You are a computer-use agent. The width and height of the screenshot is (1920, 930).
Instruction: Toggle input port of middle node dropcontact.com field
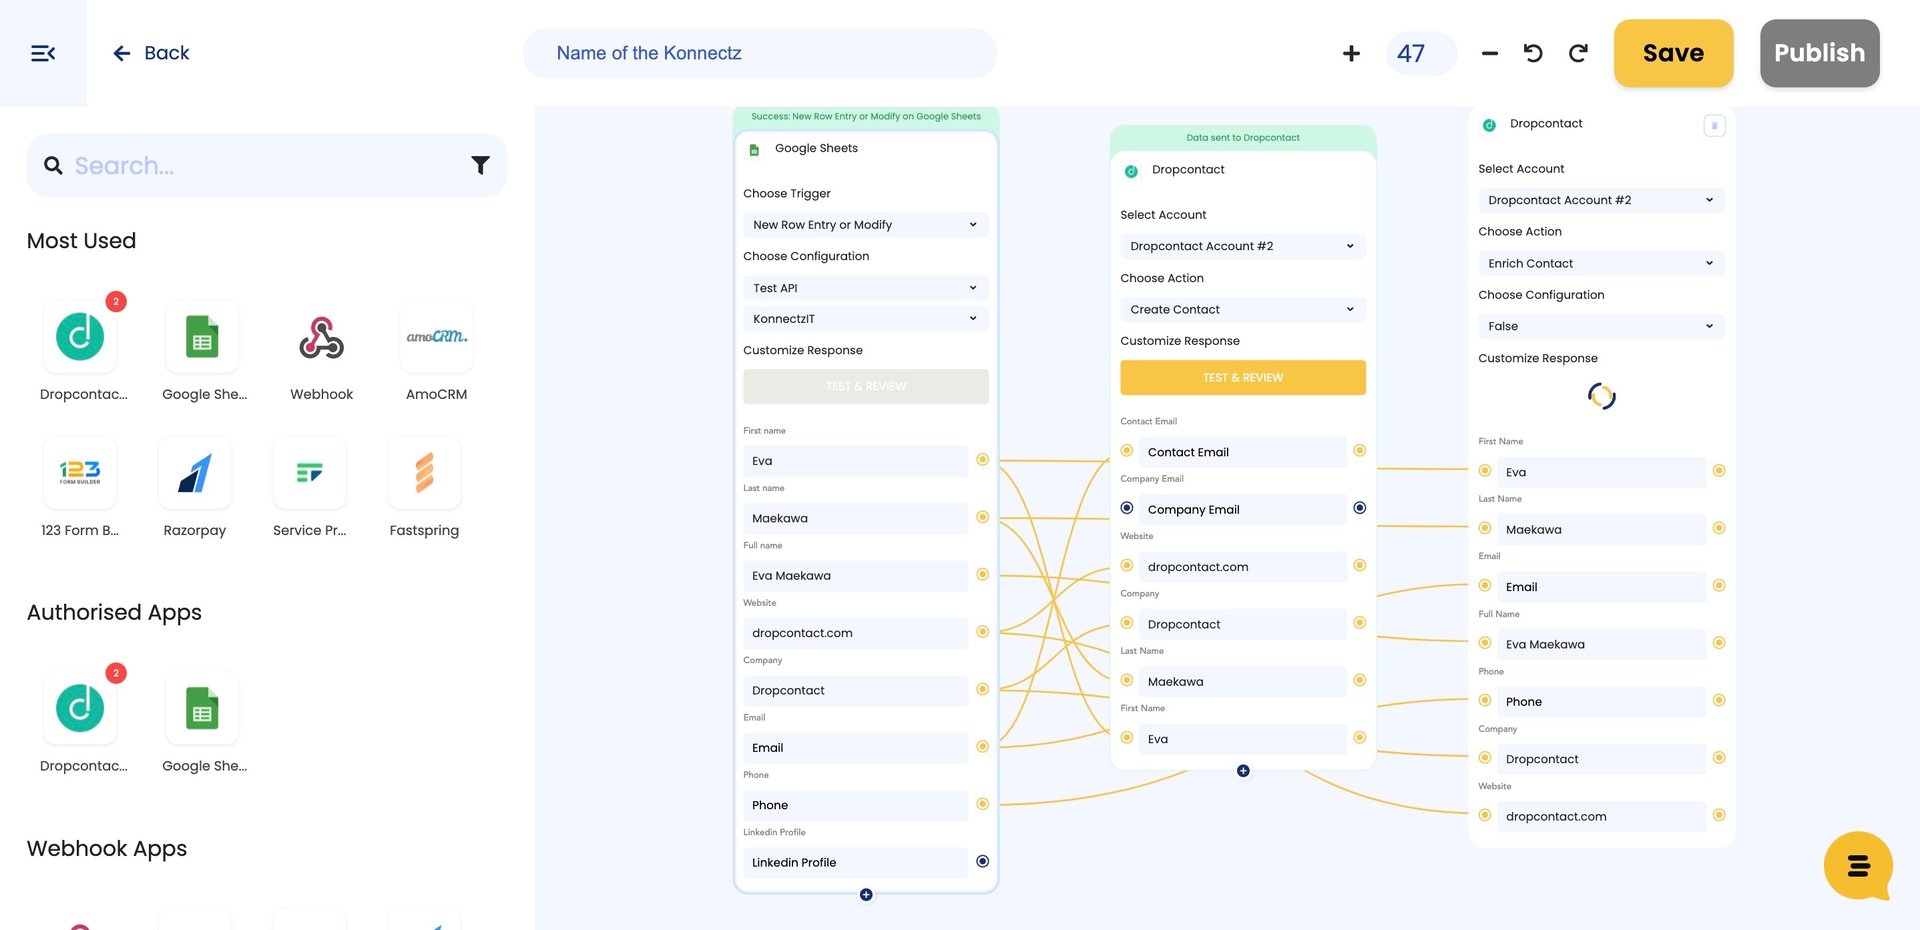1127,566
